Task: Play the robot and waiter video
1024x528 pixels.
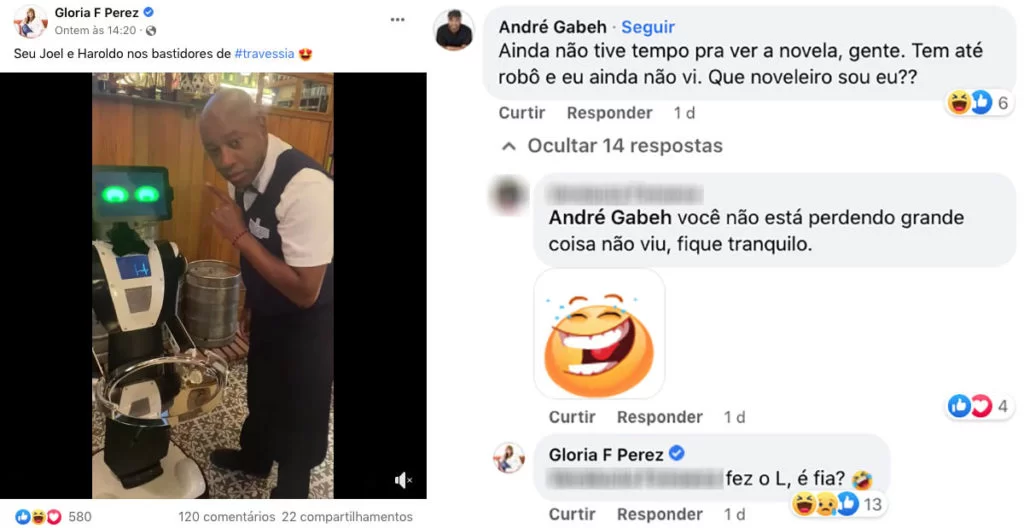Action: click(x=213, y=286)
